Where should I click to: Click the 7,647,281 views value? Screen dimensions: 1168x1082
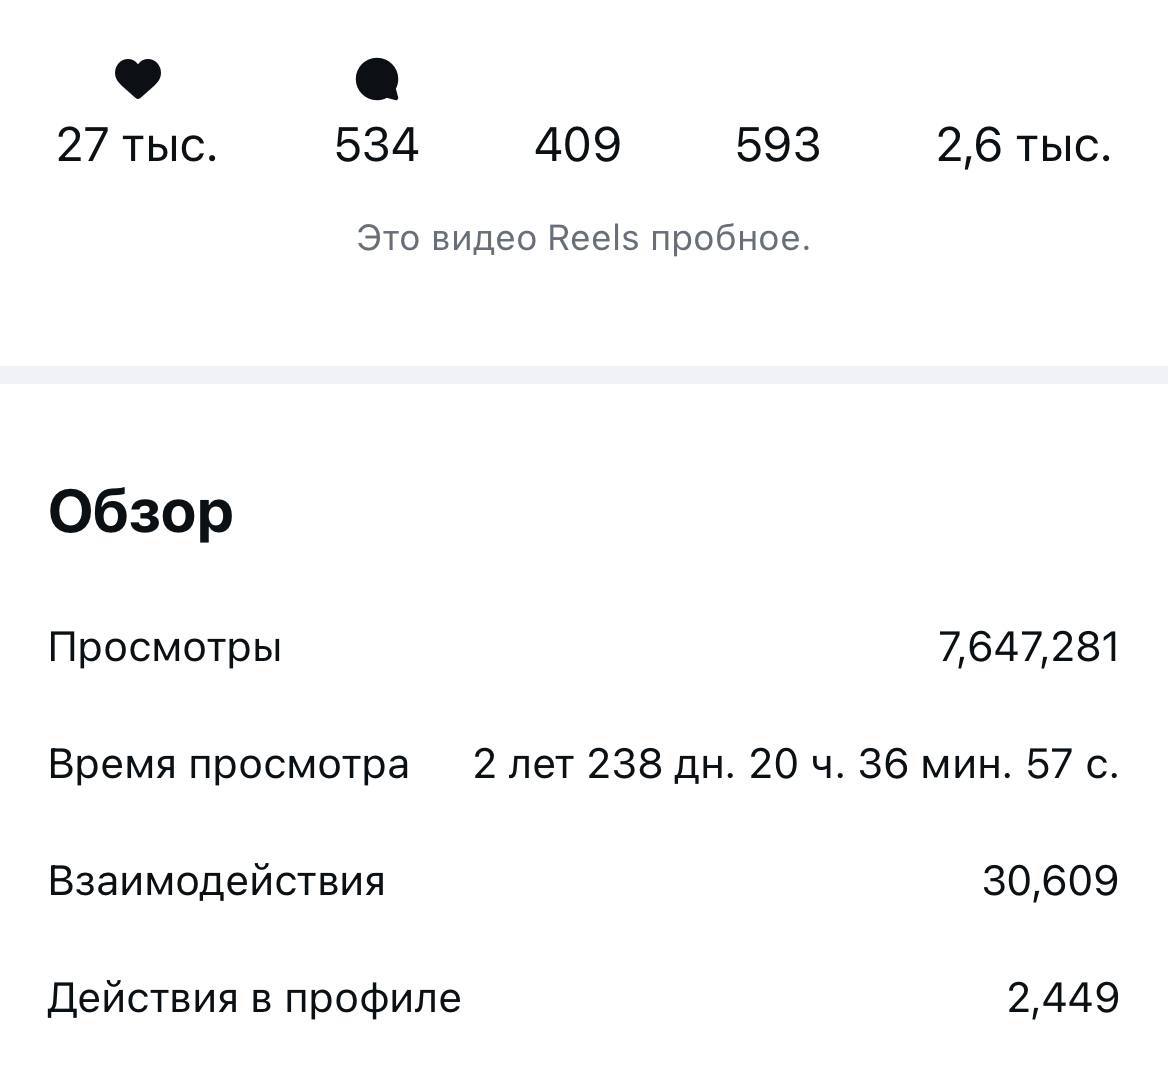(1028, 648)
